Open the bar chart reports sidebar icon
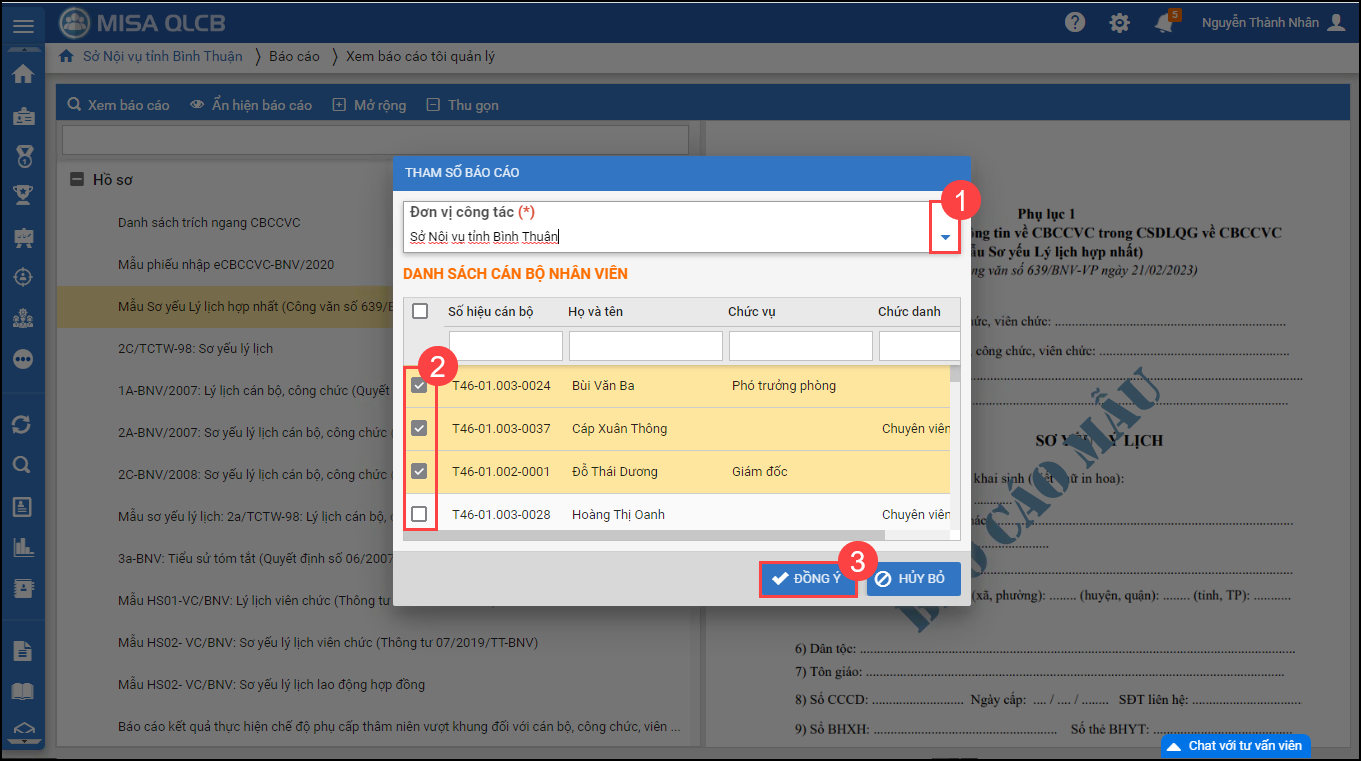 pos(22,547)
